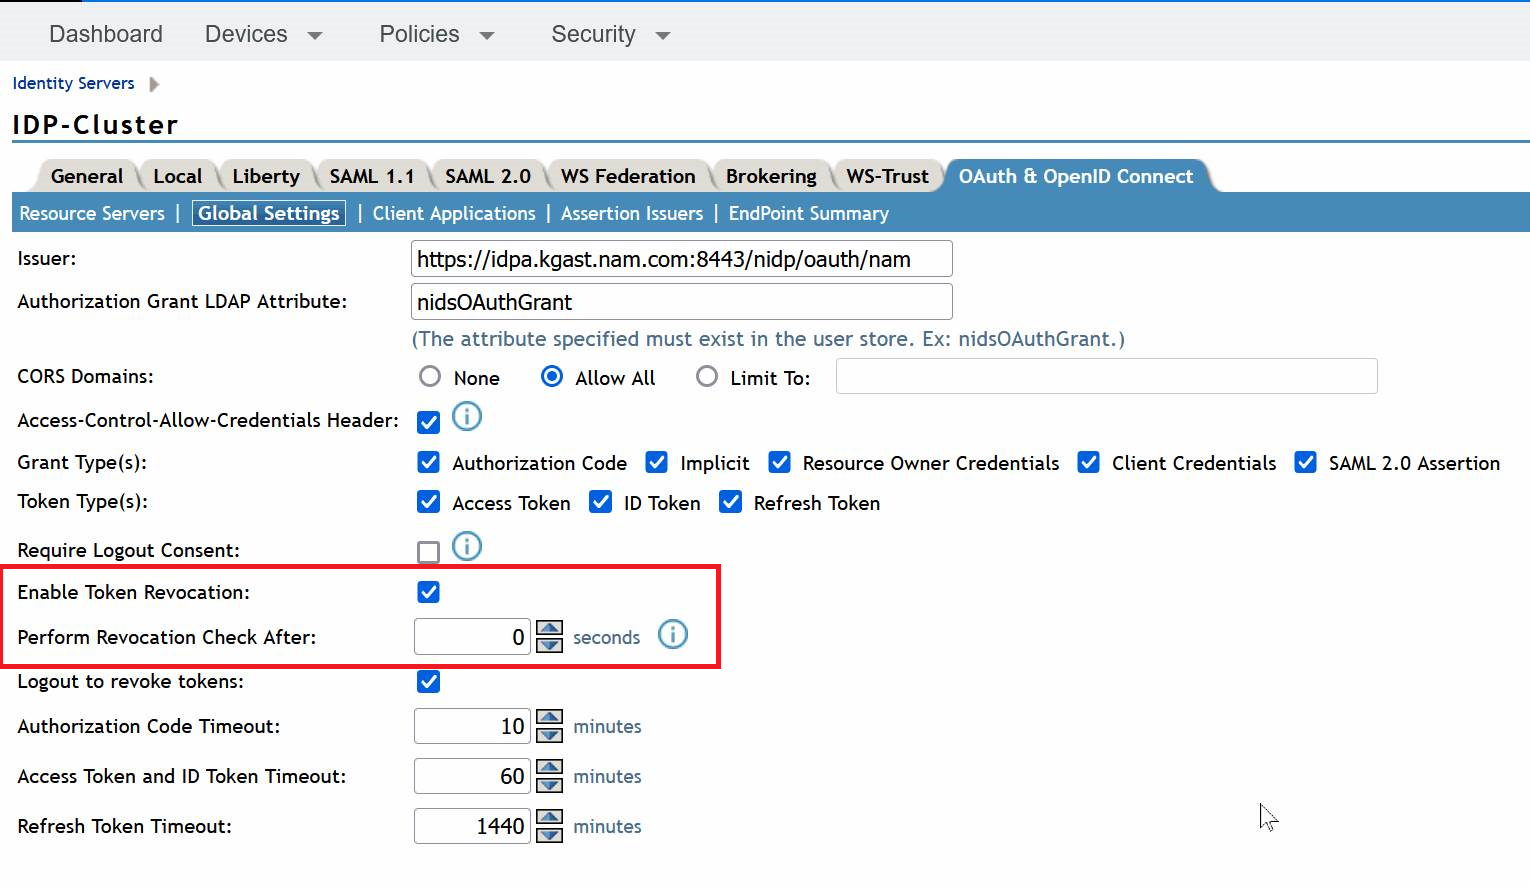
Task: Click the info icon beside Access-Control-Allow-Credentials Header
Action: pyautogui.click(x=466, y=417)
